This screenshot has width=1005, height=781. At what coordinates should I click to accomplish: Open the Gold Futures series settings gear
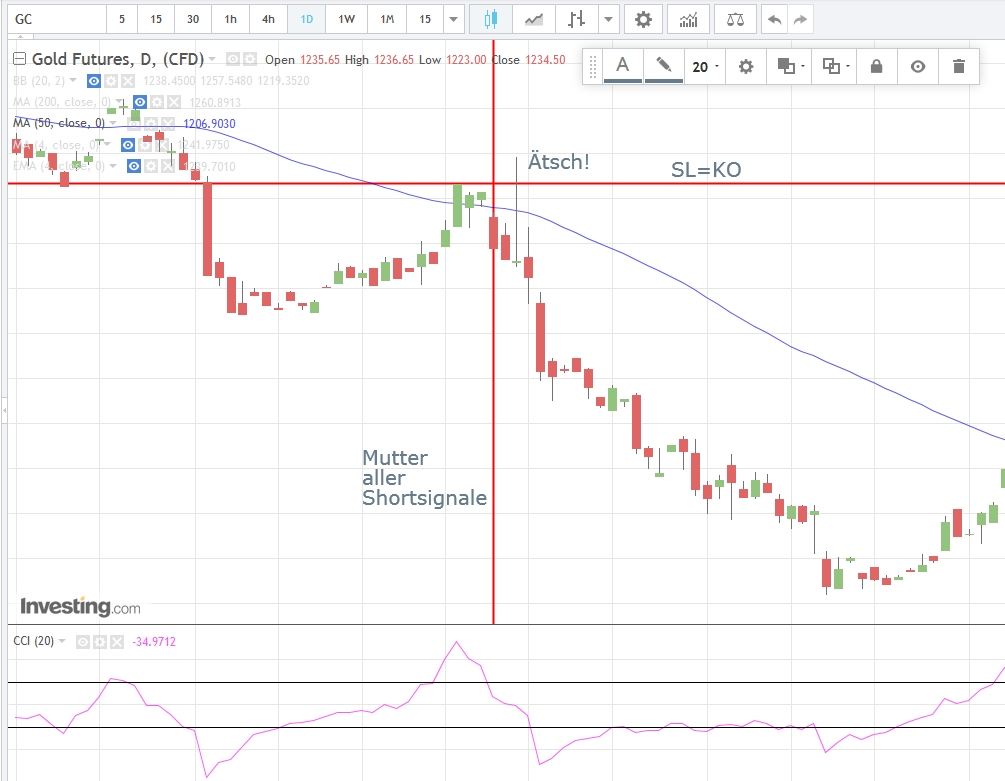click(250, 60)
